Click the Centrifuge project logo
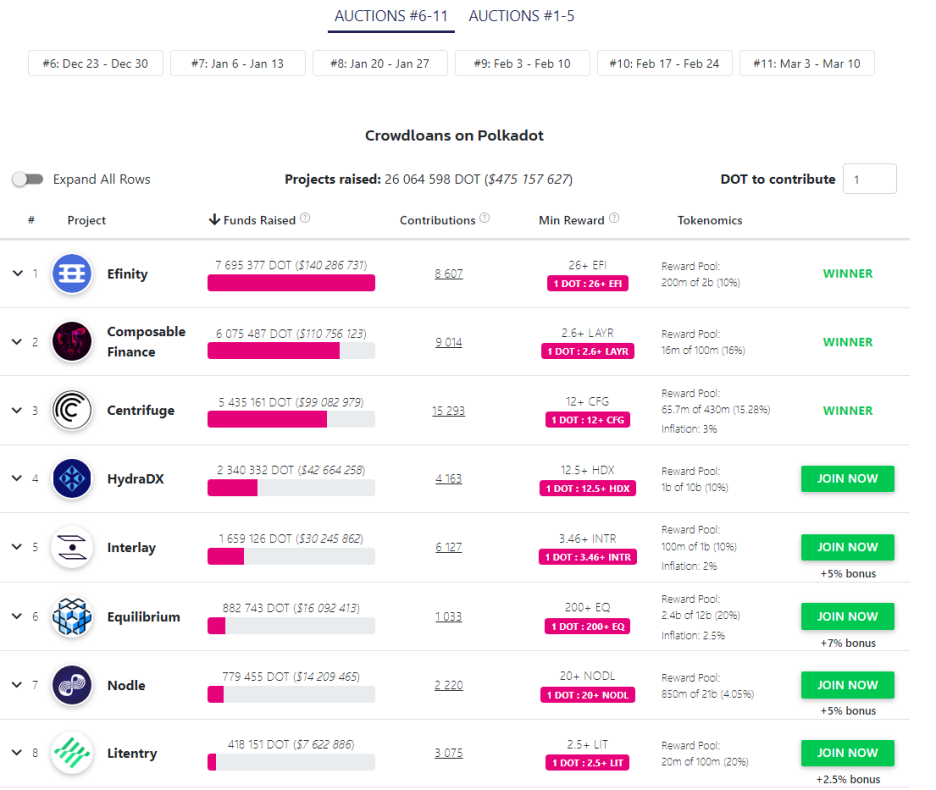 72,410
